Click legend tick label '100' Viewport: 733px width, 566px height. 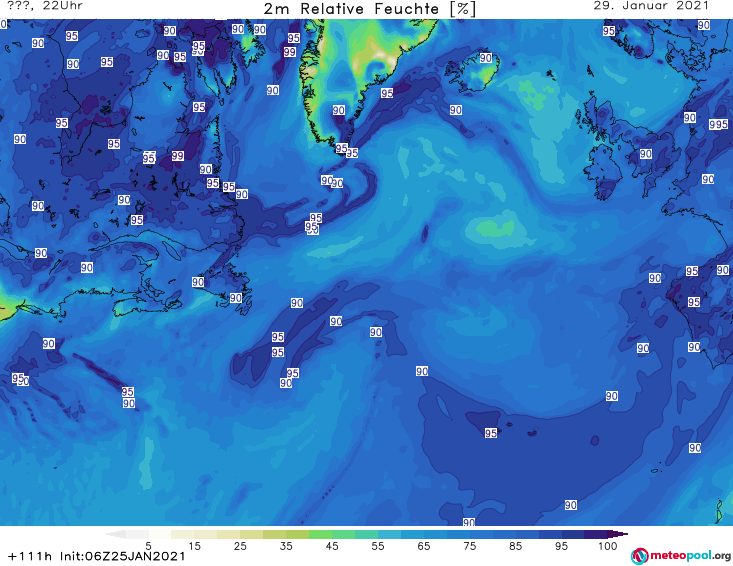pos(607,546)
